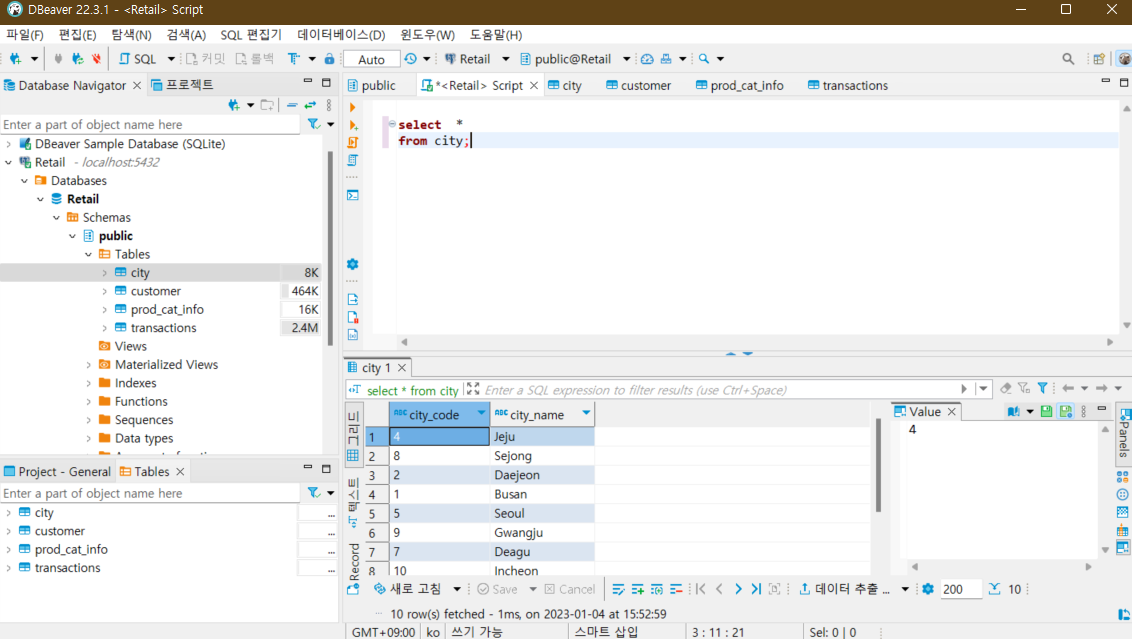The image size is (1132, 639).
Task: Select the transactions table in navigator tree
Action: pos(163,328)
